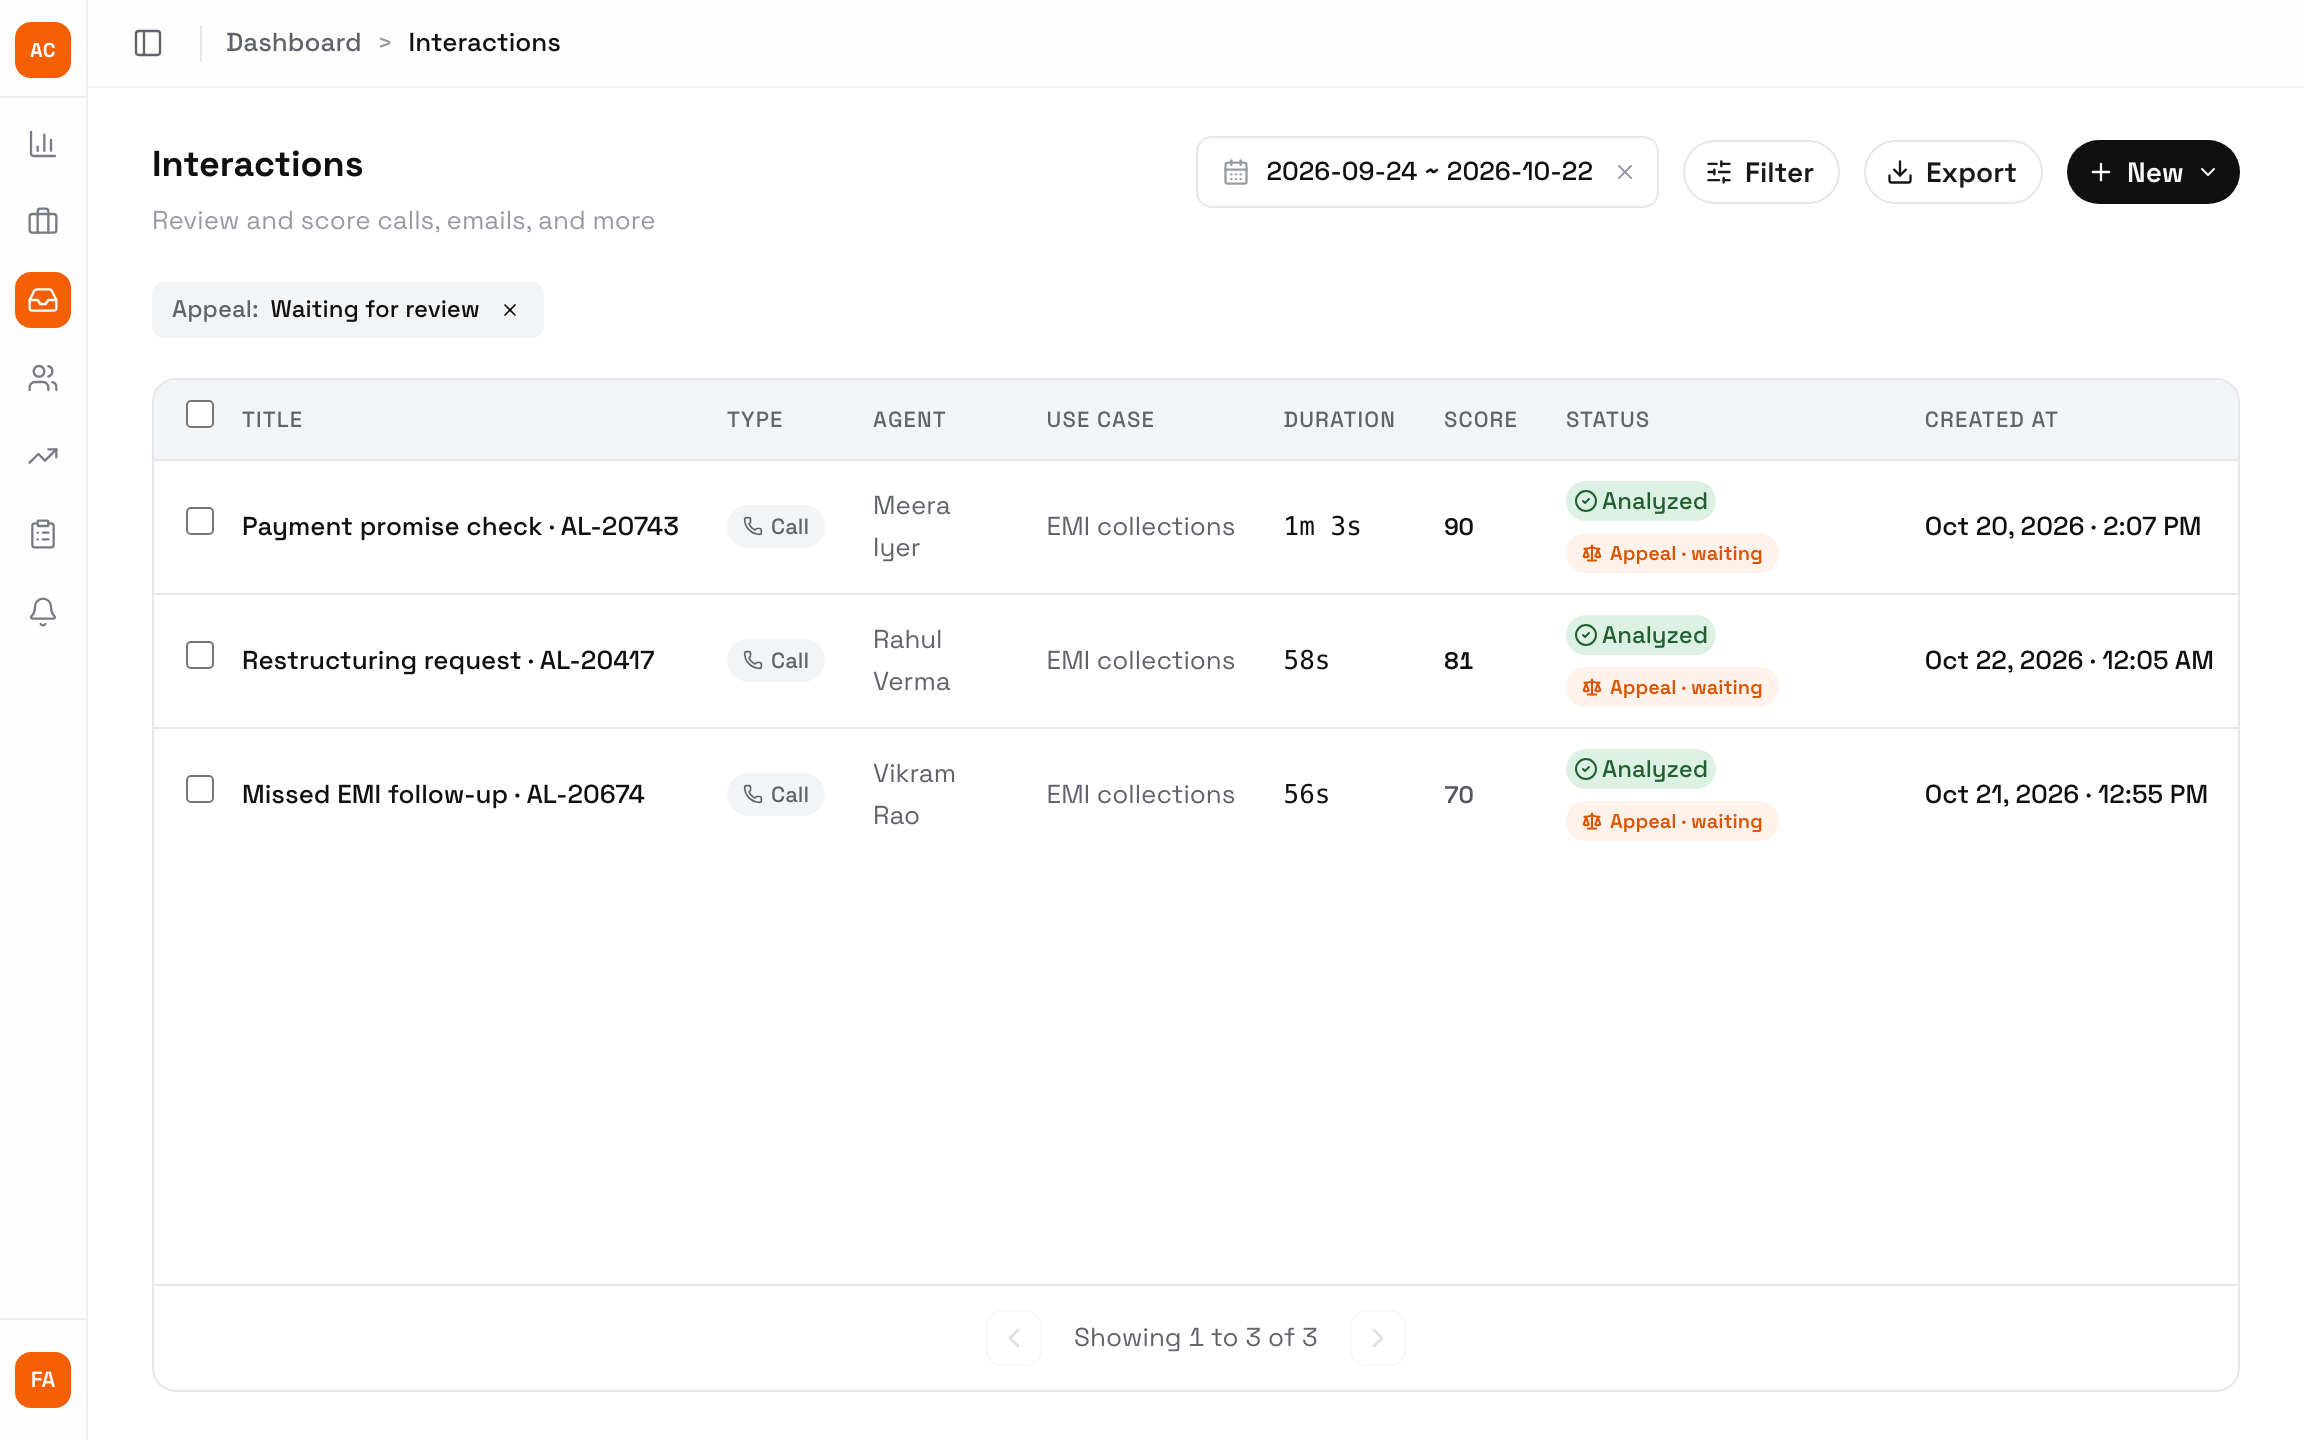Click the Call badge for Rahul Verma
The width and height of the screenshot is (2304, 1440).
click(x=776, y=661)
